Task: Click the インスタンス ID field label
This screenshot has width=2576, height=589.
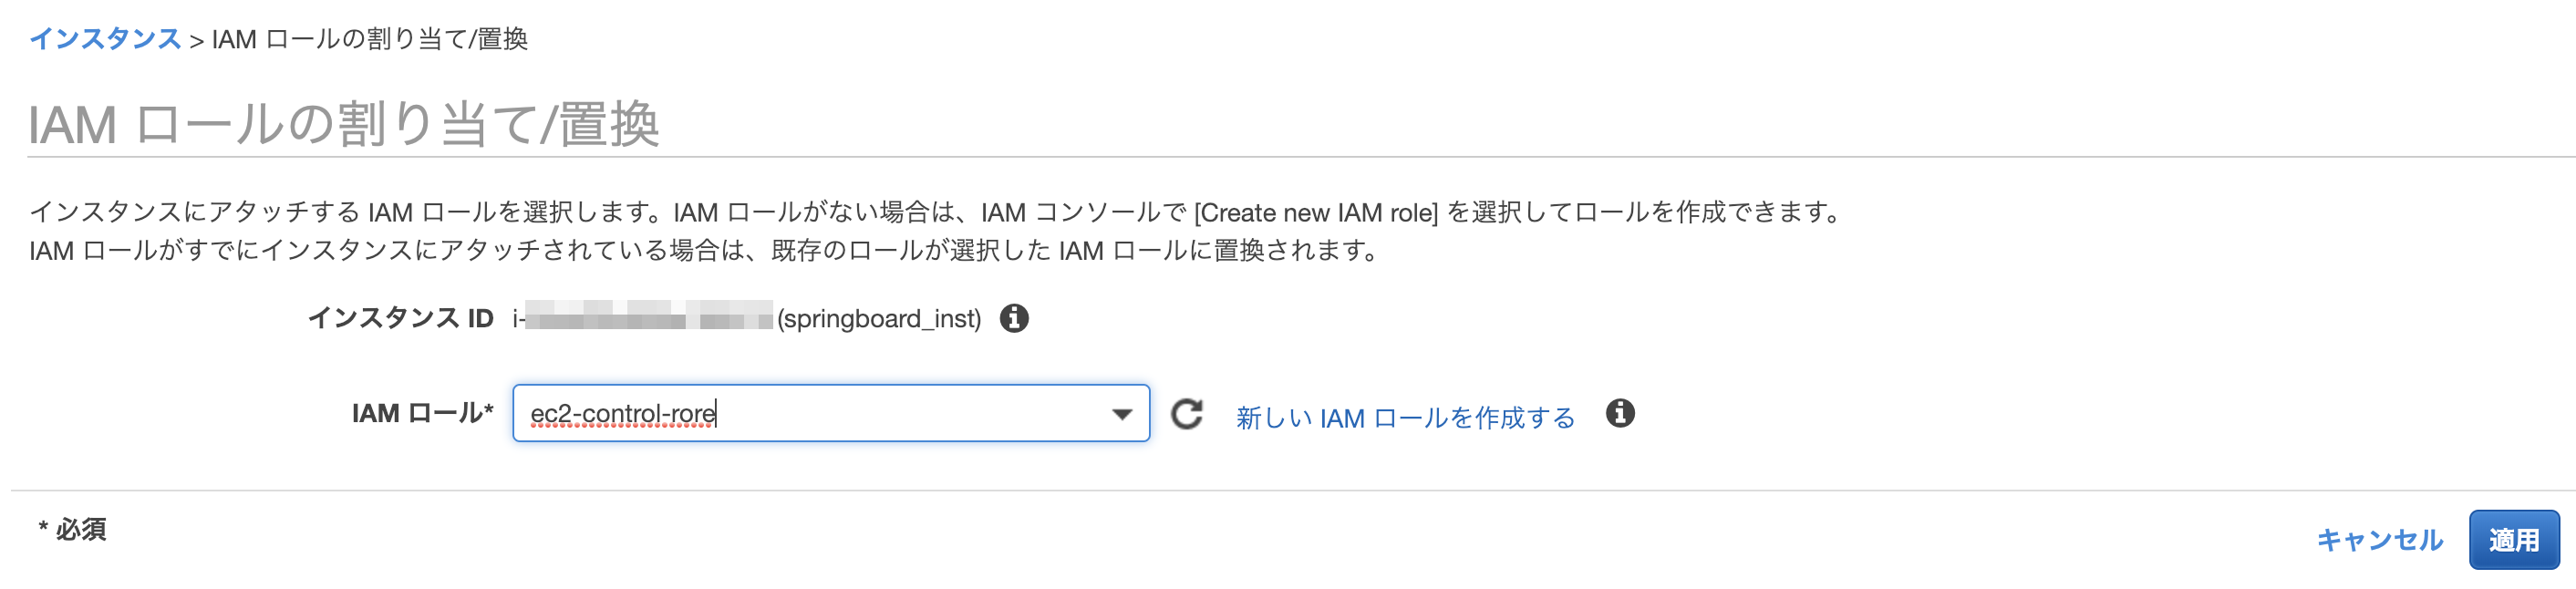Action: point(400,318)
